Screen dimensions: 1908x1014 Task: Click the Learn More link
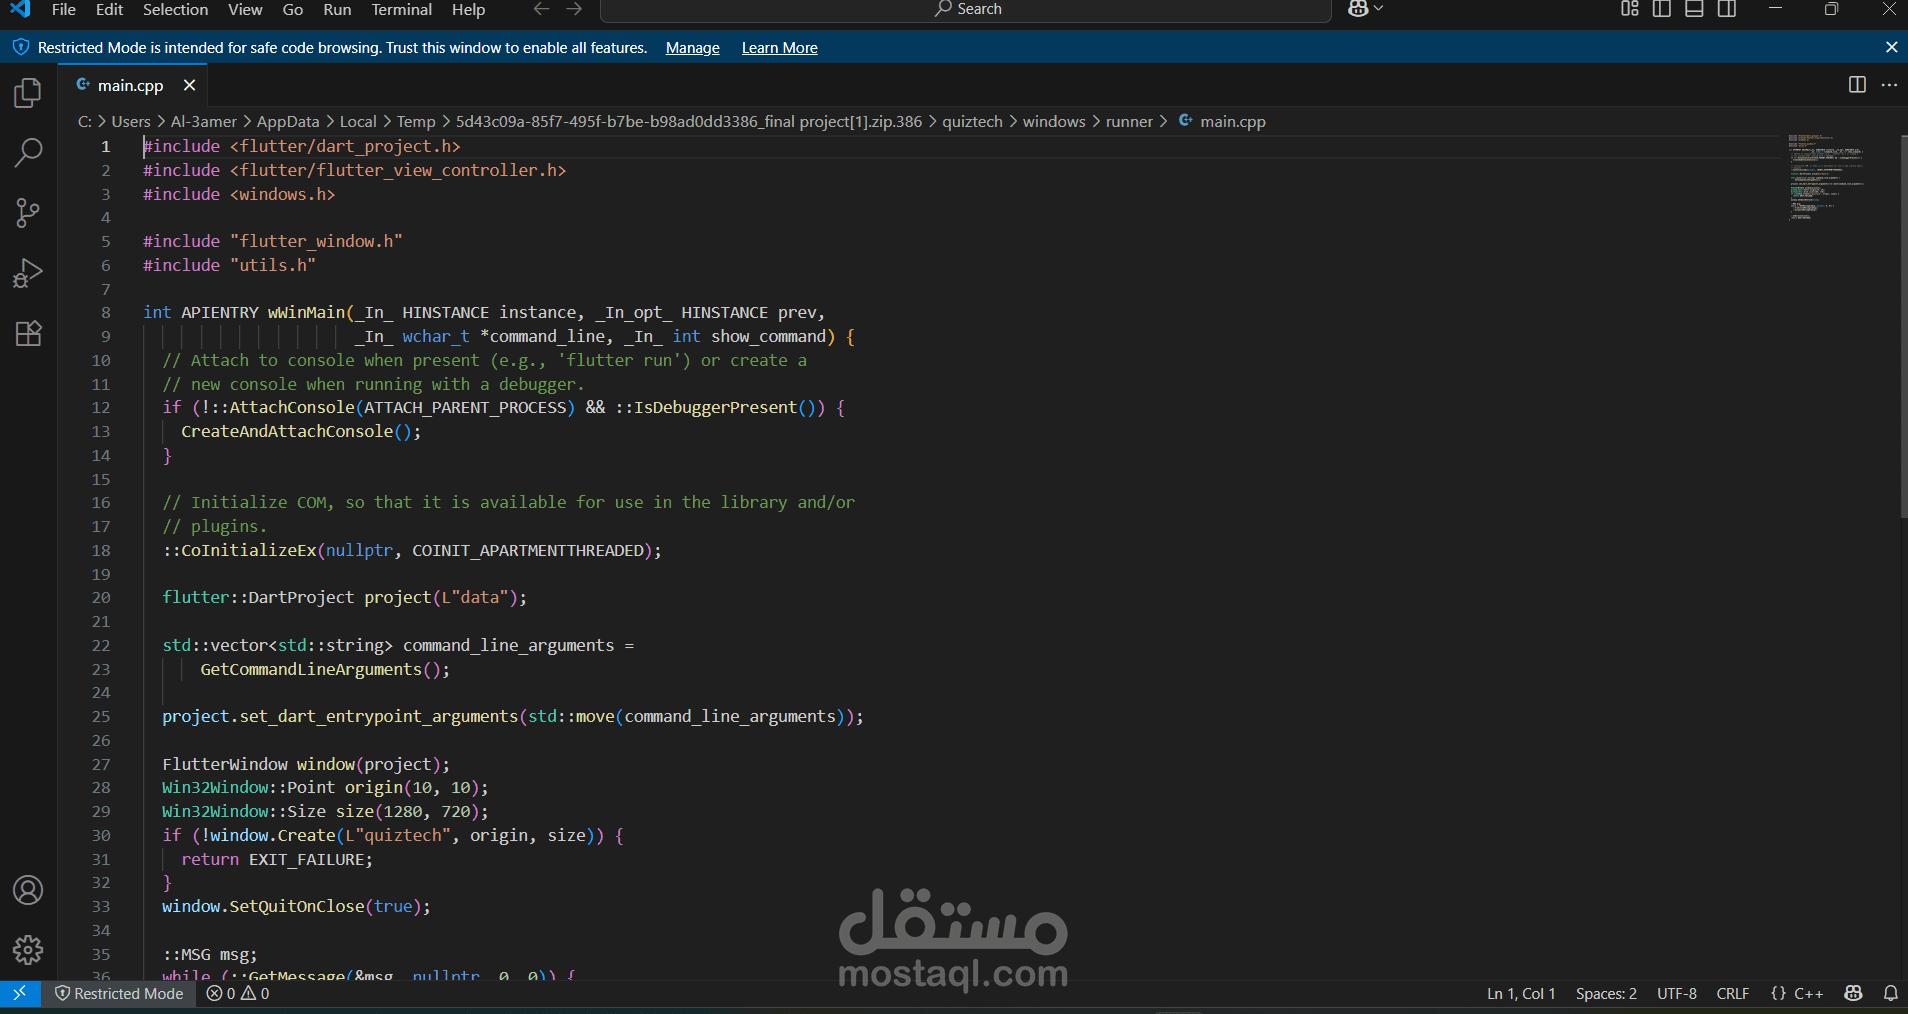[x=780, y=47]
